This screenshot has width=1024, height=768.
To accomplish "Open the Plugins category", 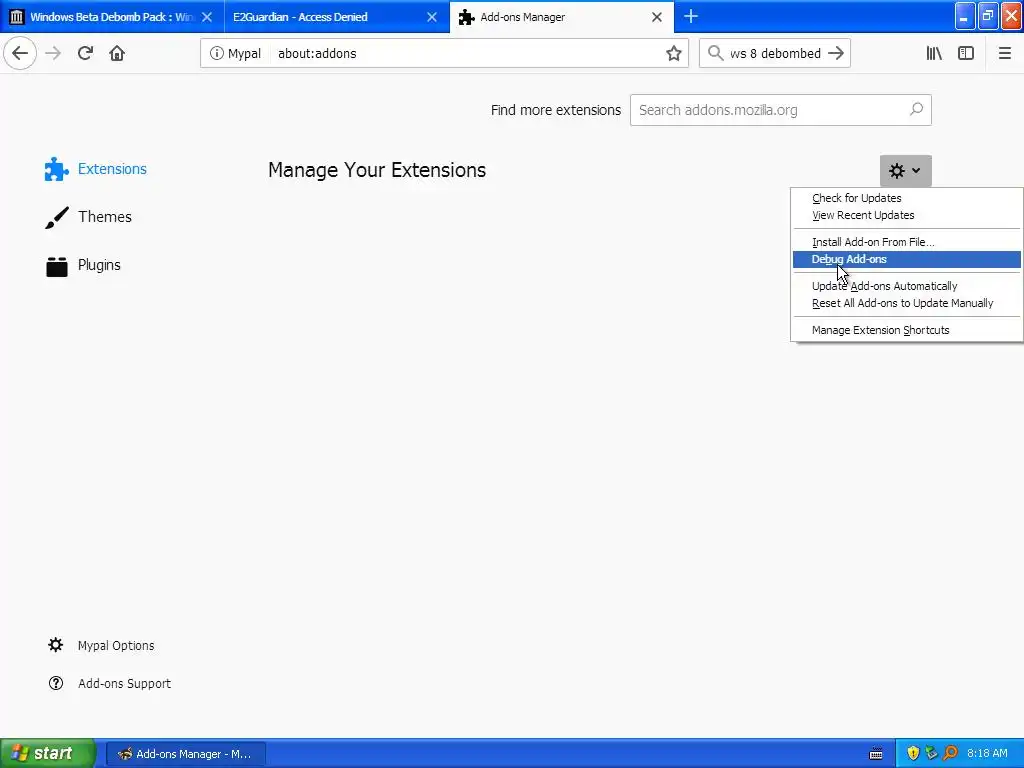I will pyautogui.click(x=83, y=265).
